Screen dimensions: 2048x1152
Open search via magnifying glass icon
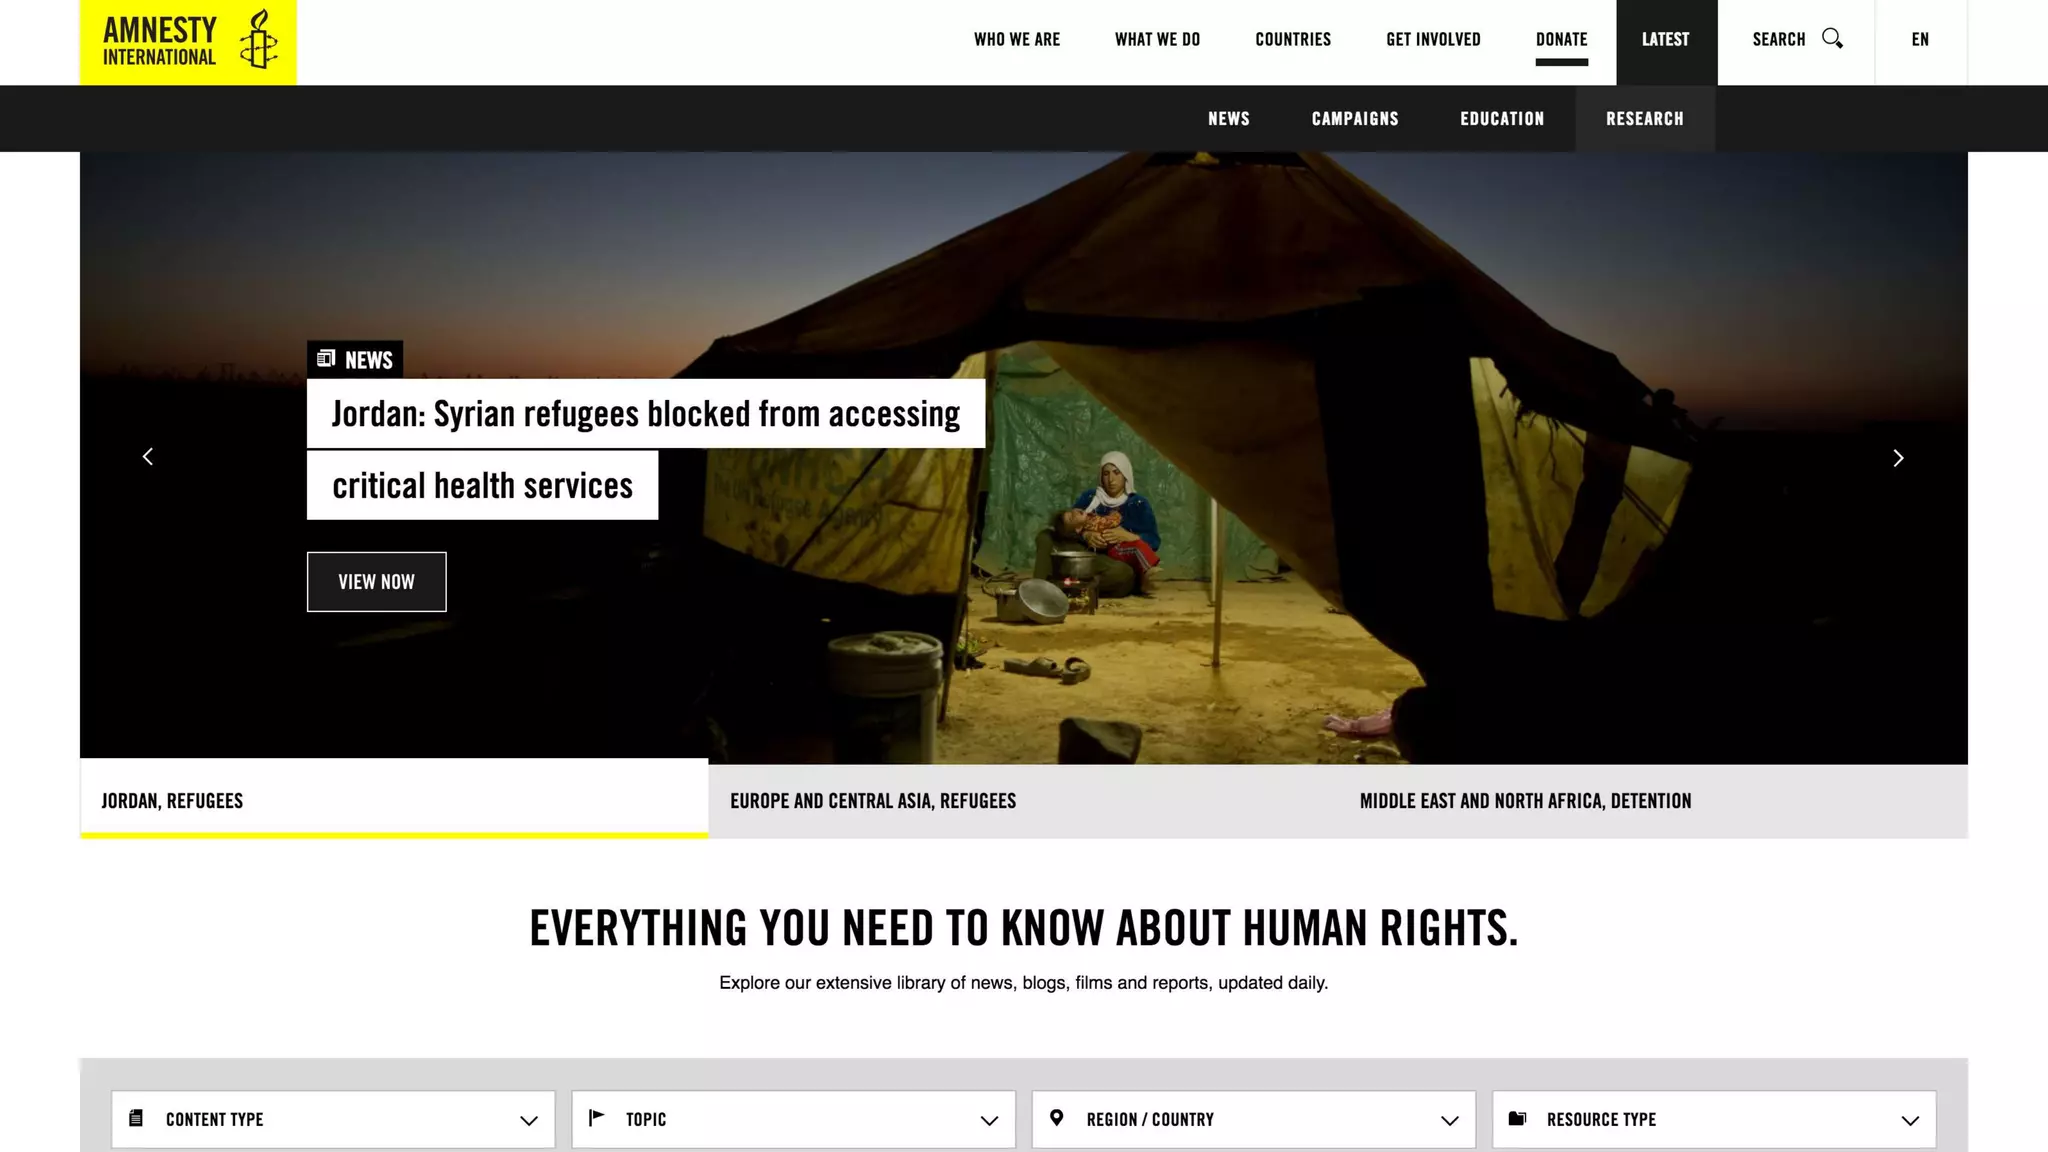coord(1832,39)
